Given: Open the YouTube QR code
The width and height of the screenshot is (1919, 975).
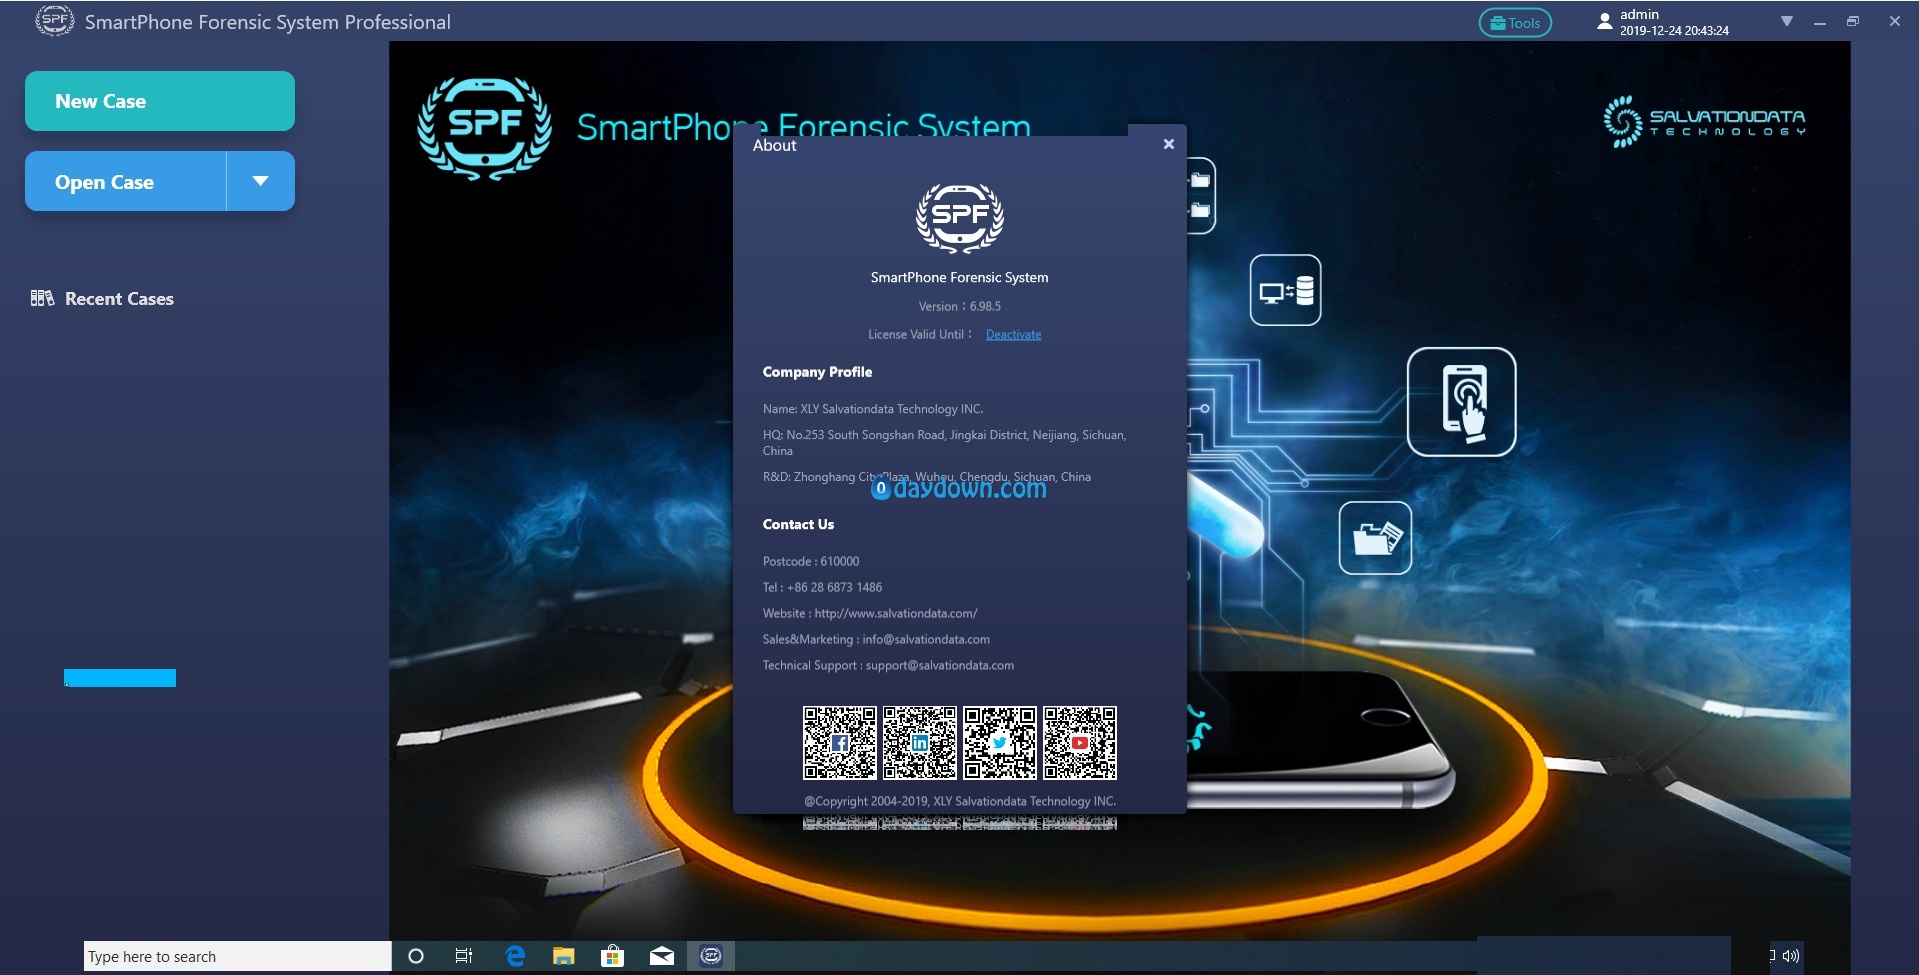Looking at the screenshot, I should (x=1080, y=743).
